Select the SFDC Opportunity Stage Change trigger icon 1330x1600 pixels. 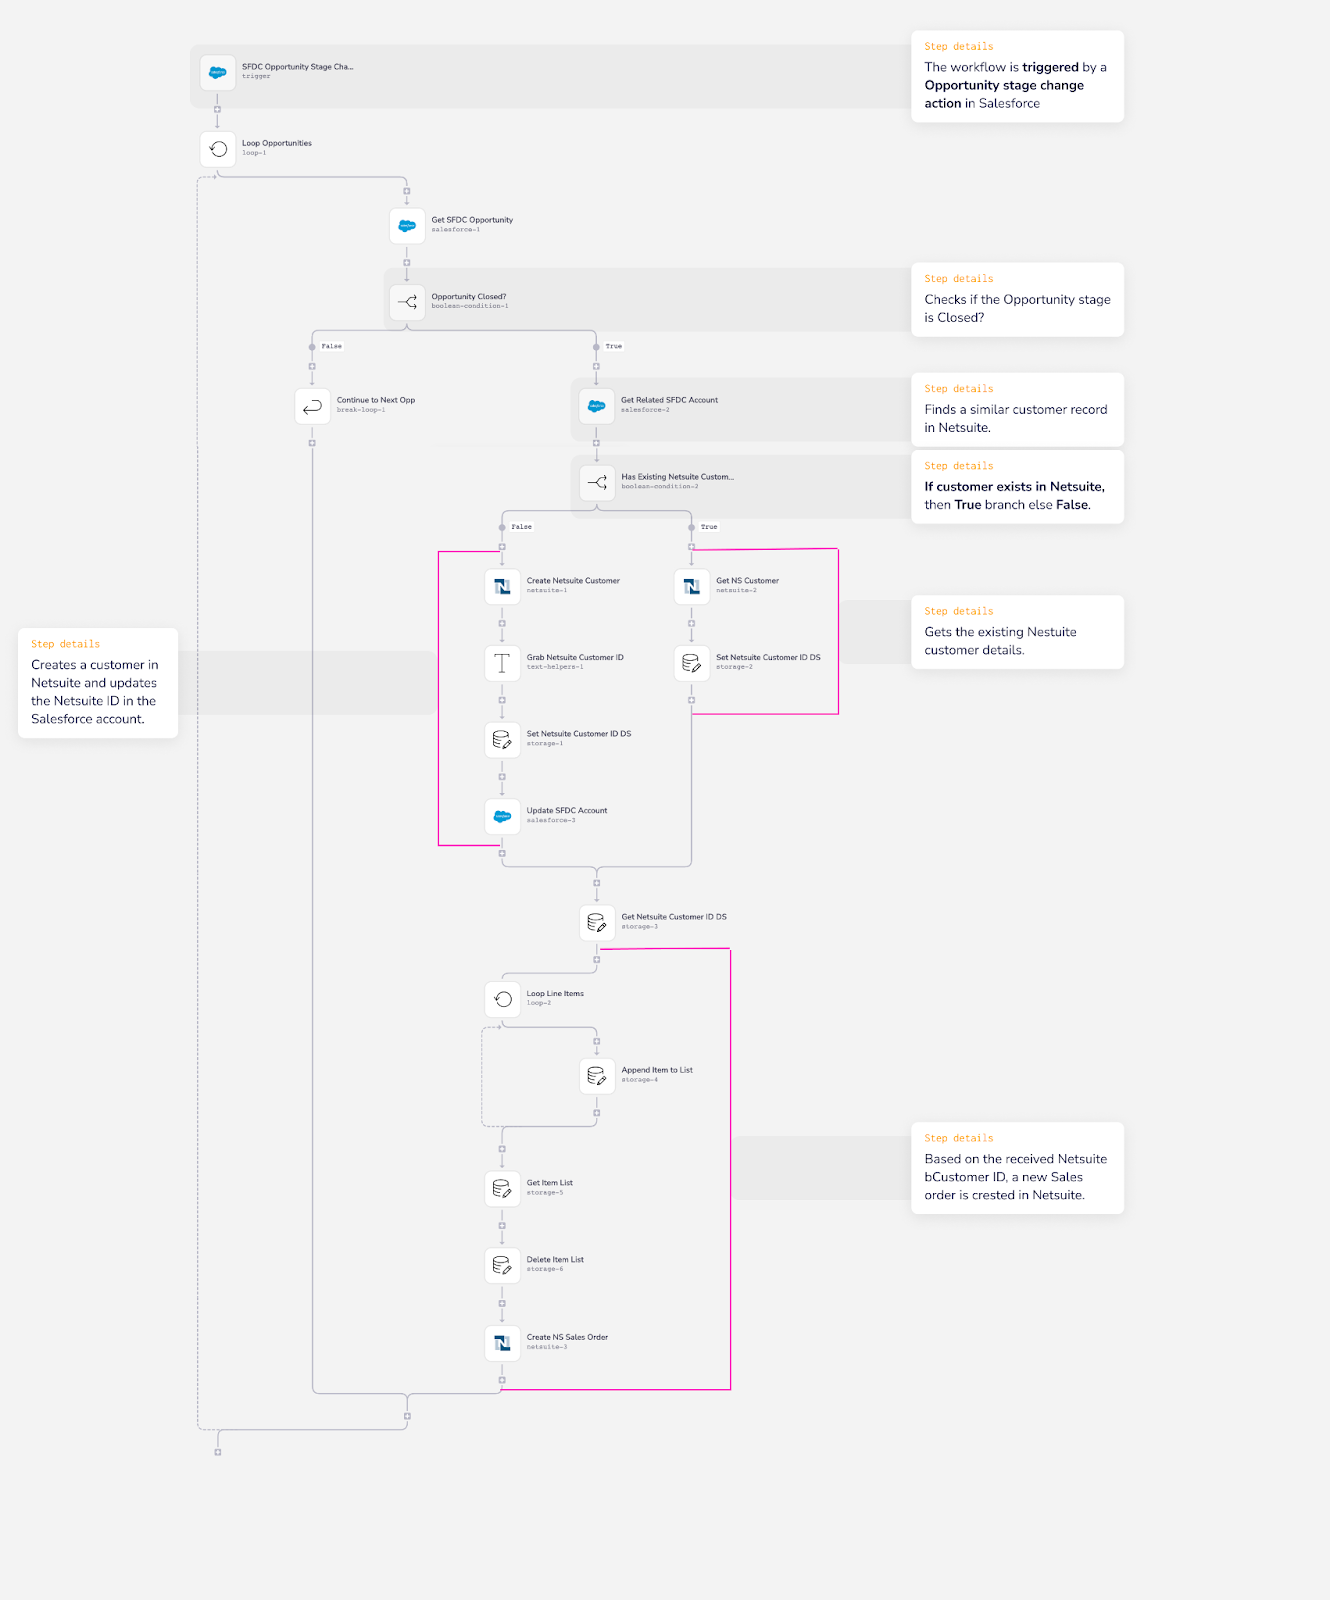[218, 72]
